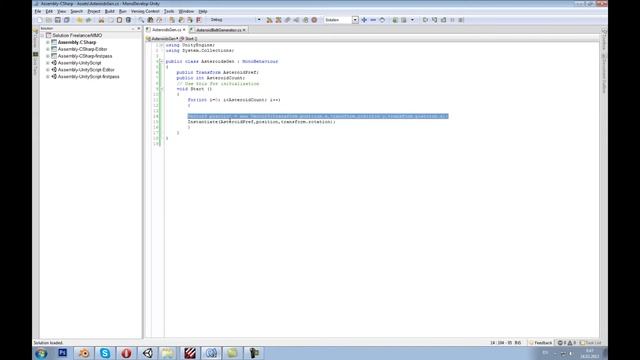Expand the Assembly-CSharp project node
The width and height of the screenshot is (640, 360).
point(48,42)
